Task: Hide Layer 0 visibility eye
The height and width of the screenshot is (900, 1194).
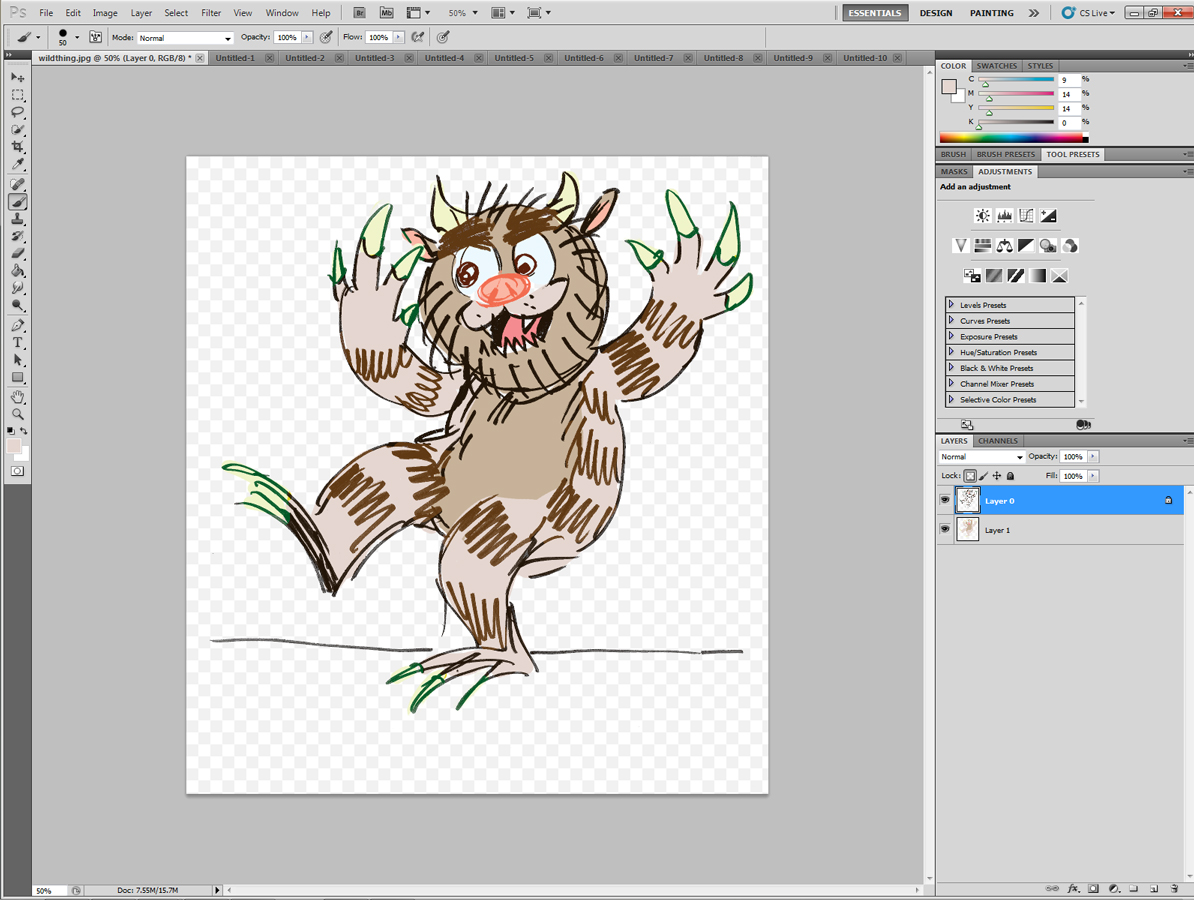Action: click(945, 500)
